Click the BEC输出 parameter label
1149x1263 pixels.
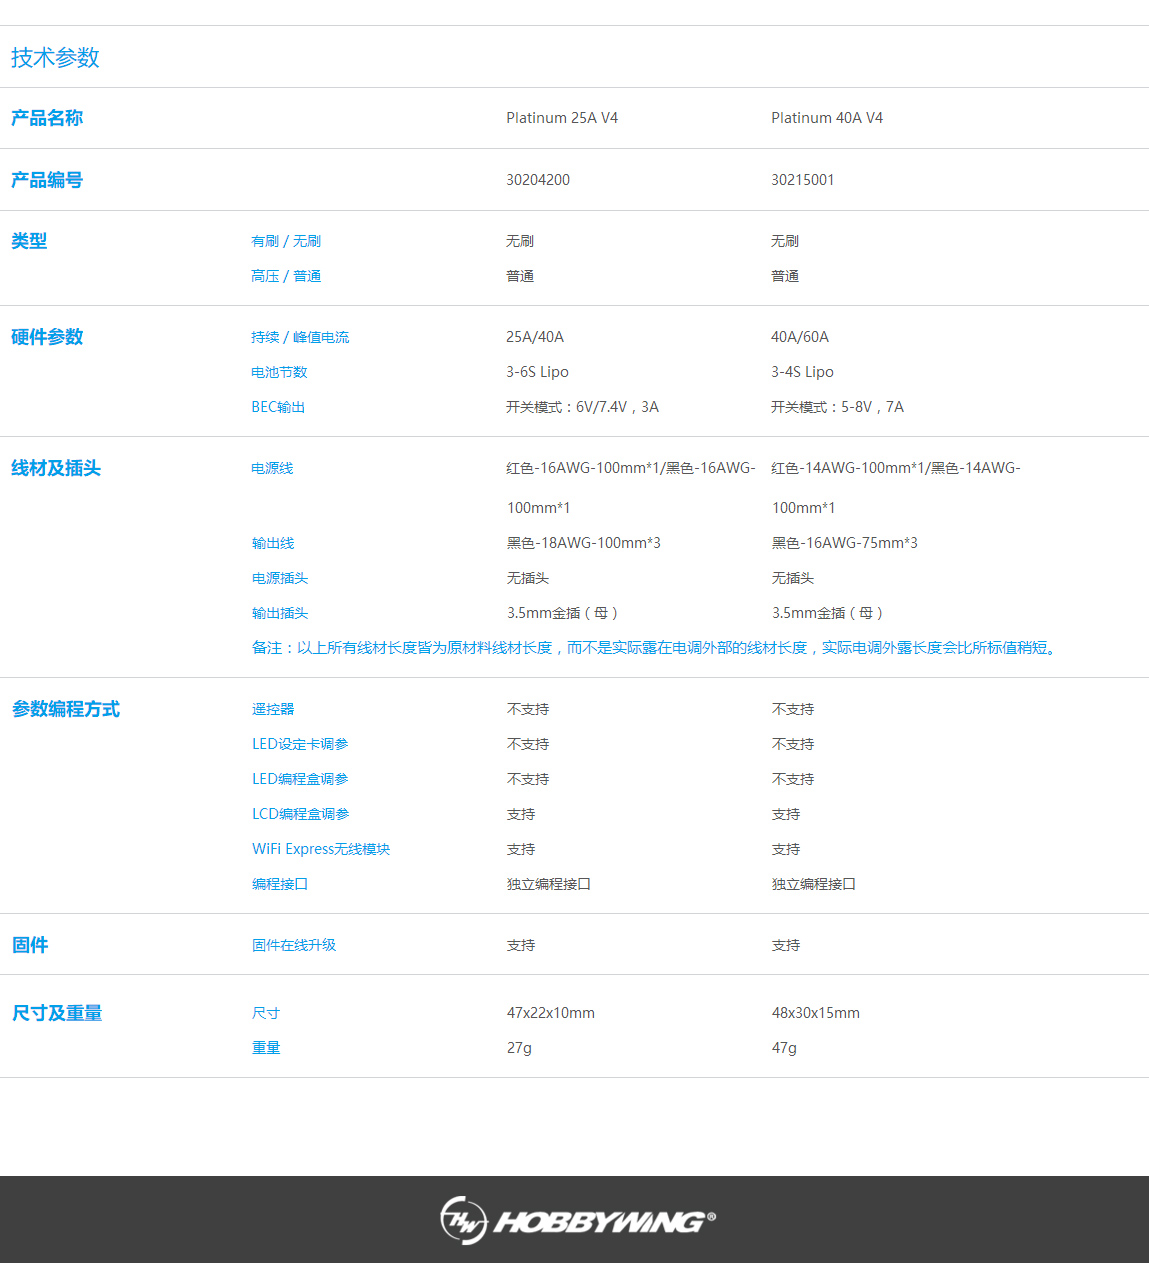(x=278, y=407)
